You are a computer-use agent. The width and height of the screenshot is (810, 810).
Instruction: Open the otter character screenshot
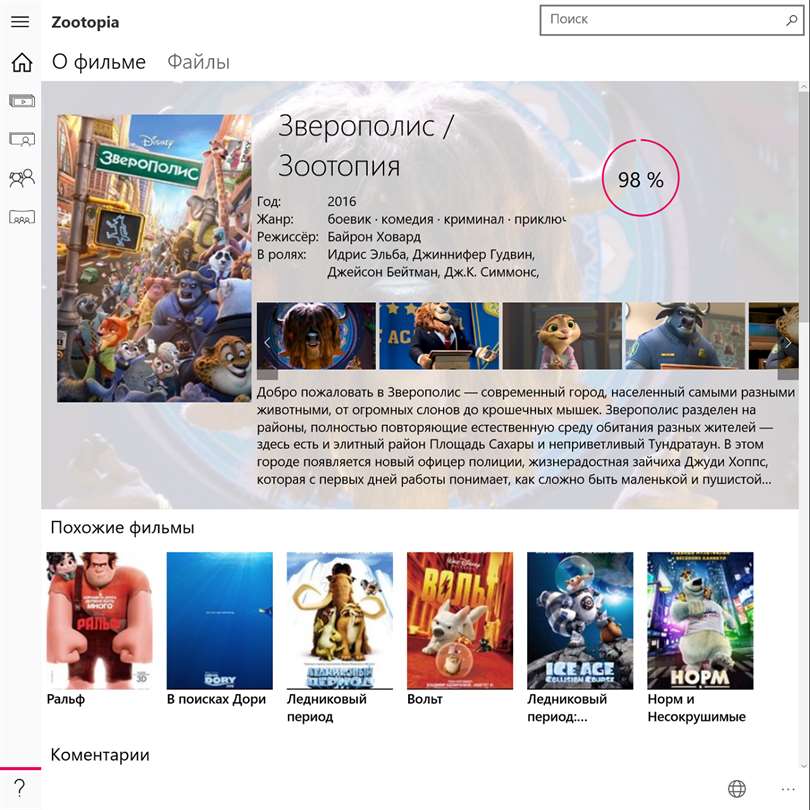563,336
